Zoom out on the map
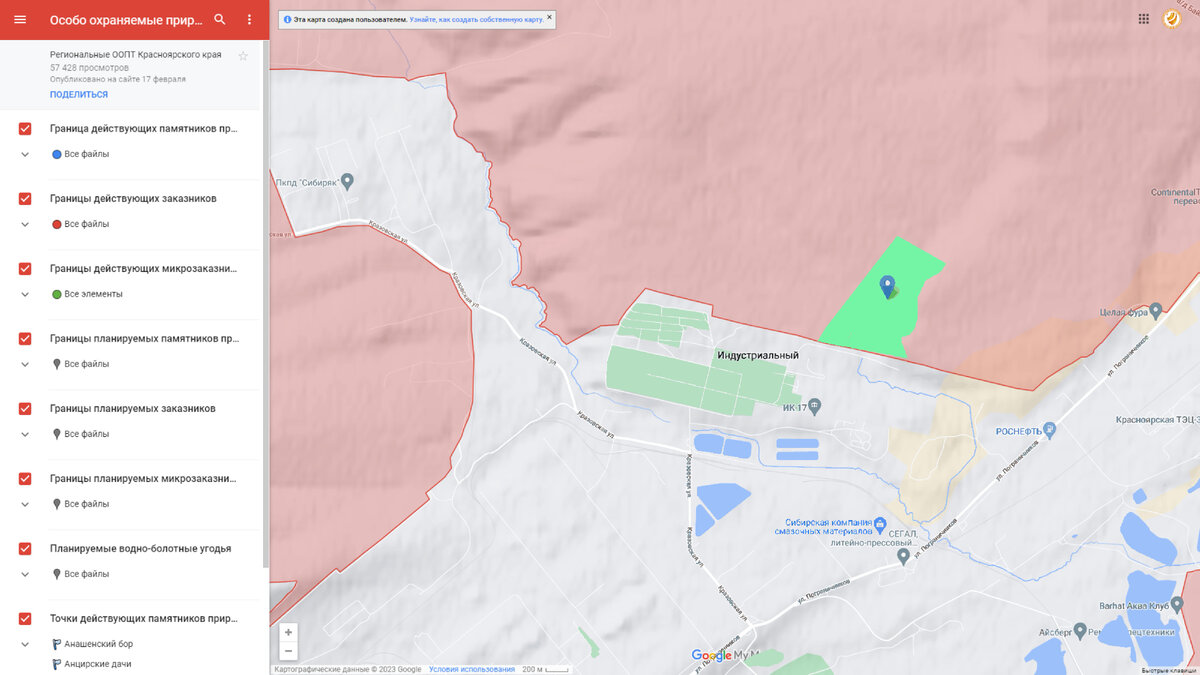Screen dimensions: 1200x675 pyautogui.click(x=288, y=651)
